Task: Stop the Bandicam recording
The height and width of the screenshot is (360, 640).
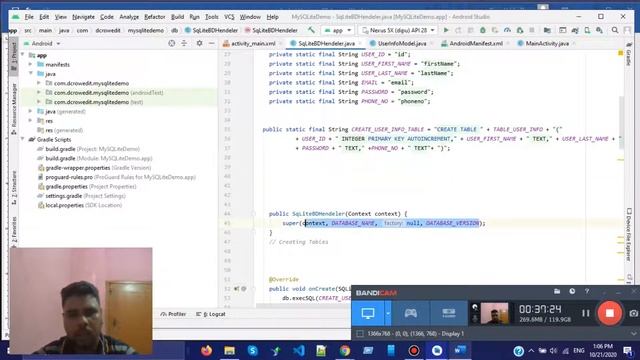Action: pos(609,313)
